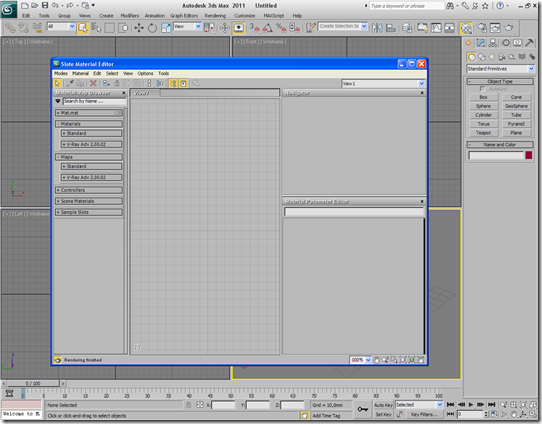Click the Utilities hammer icon
This screenshot has height=424, width=542.
click(x=529, y=43)
